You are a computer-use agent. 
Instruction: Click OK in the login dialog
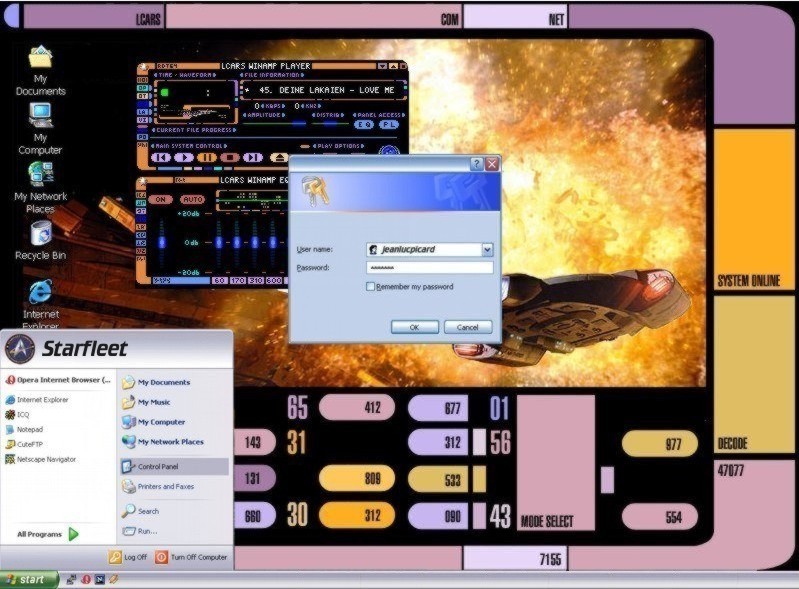(x=414, y=327)
